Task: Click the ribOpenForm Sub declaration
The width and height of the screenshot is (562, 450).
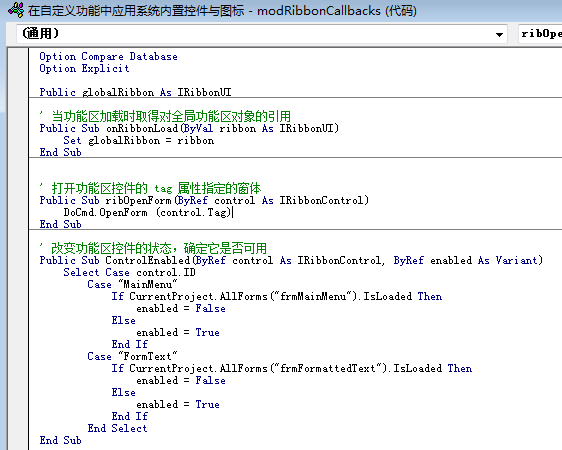Action: point(204,200)
